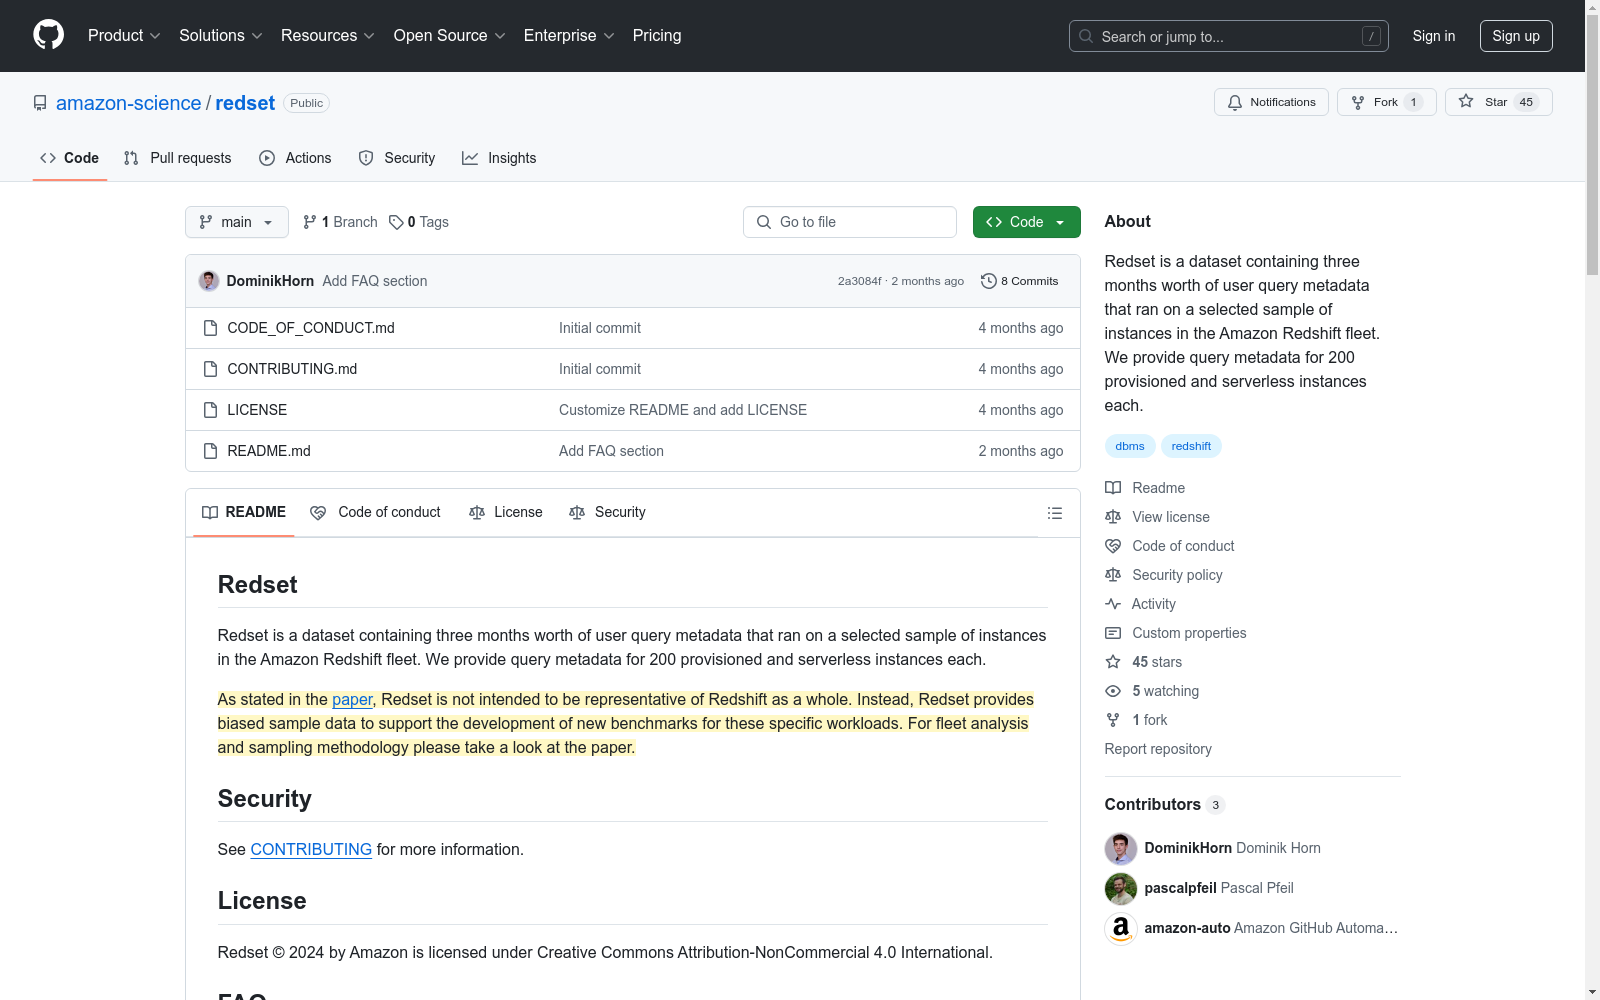Click the commit history clock icon
This screenshot has width=1600, height=1000.
coord(988,281)
